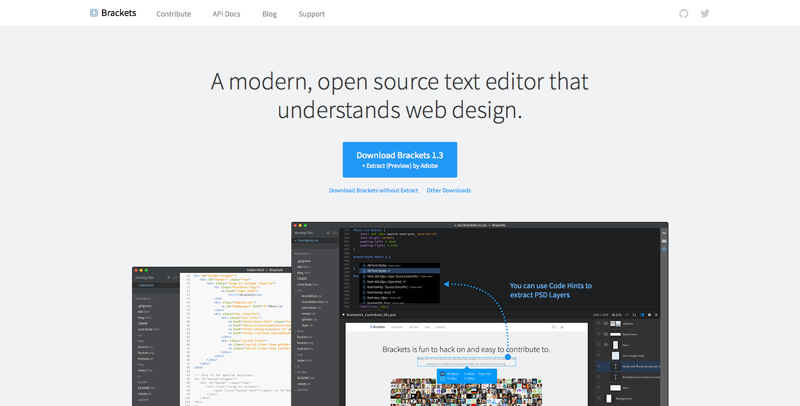Click Working Files gear in index.html window
800x406 pixels.
click(x=169, y=277)
